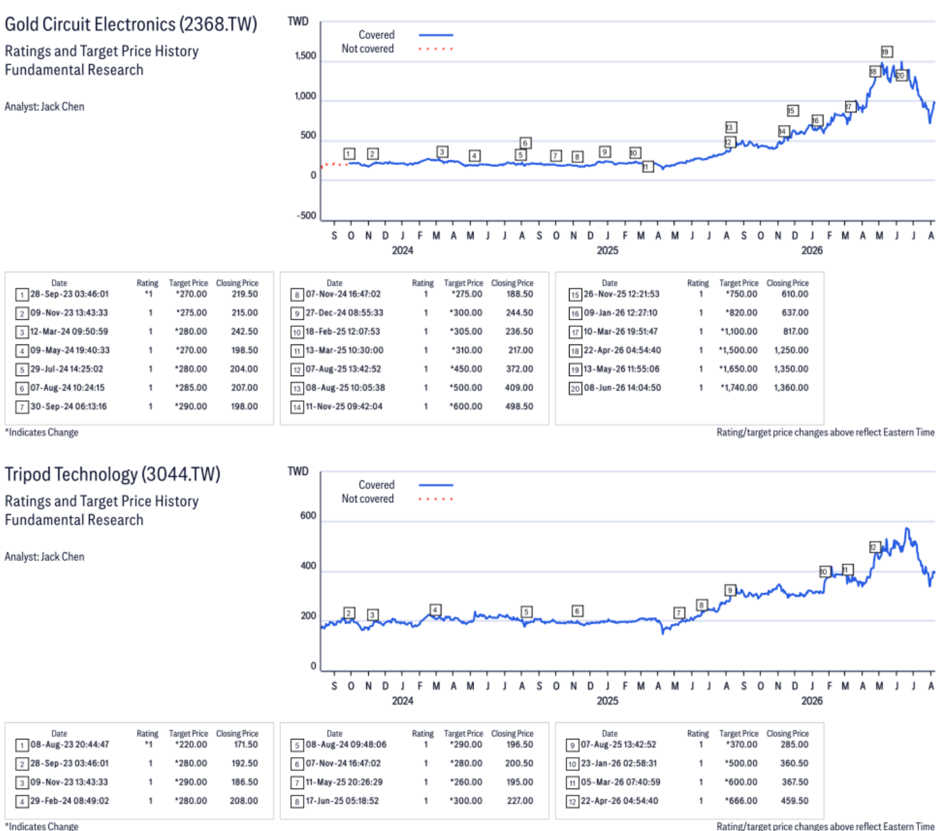Click the closing price 367.50
This screenshot has height=831, width=940.
pyautogui.click(x=794, y=782)
